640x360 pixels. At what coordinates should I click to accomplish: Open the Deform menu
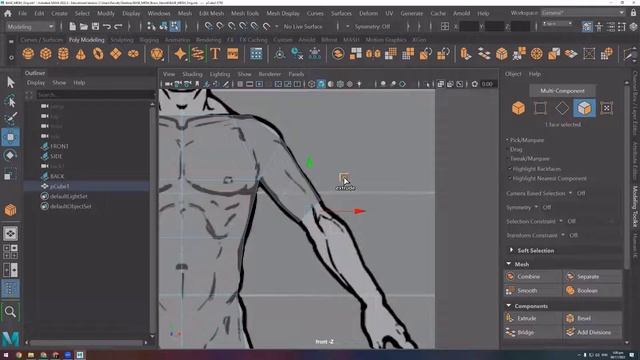(x=368, y=13)
